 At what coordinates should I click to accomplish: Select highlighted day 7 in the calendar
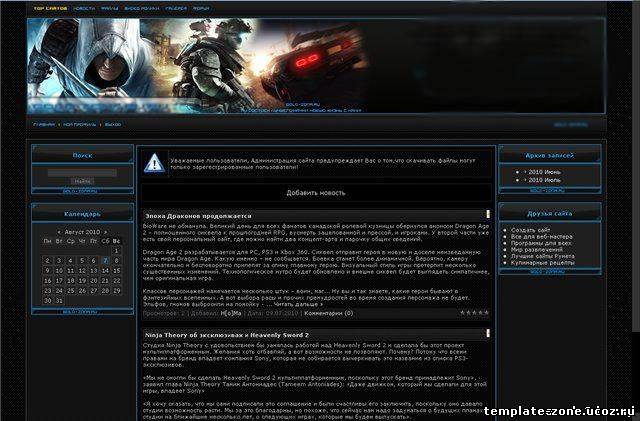[x=105, y=261]
